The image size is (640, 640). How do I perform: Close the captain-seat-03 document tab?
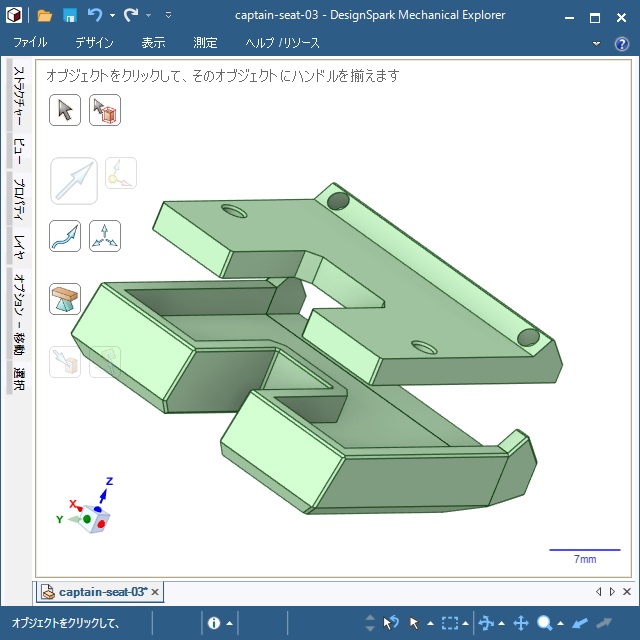pyautogui.click(x=155, y=592)
